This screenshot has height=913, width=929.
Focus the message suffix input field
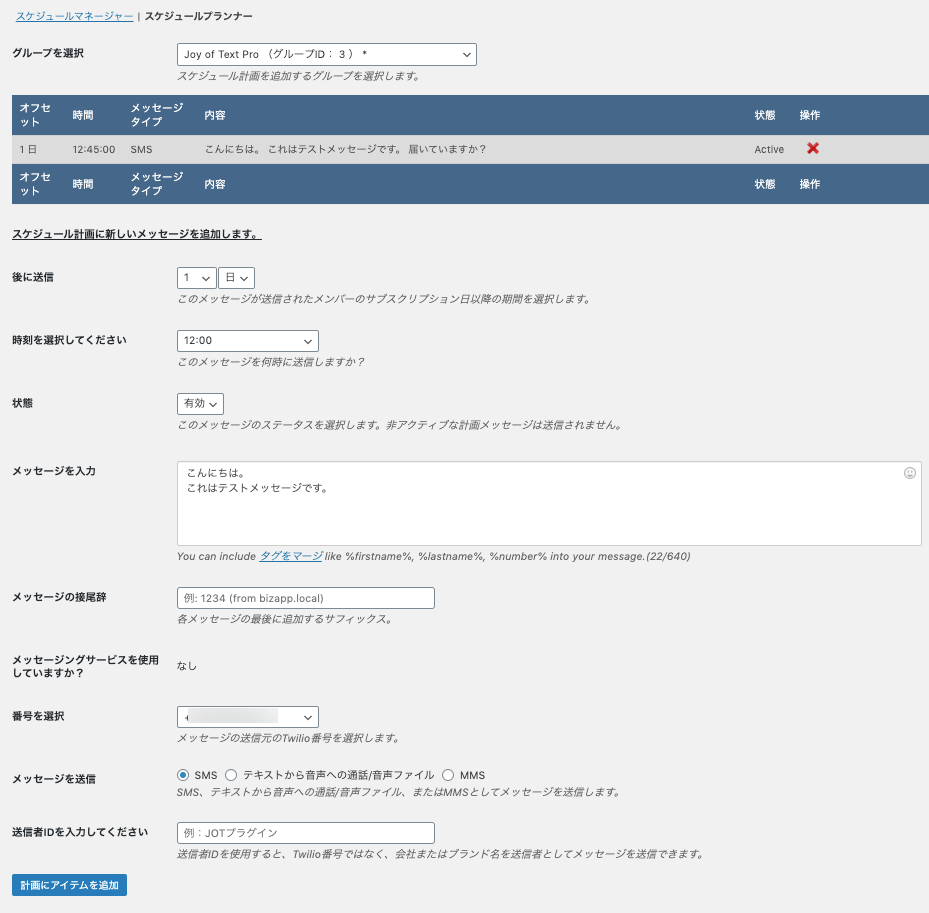(306, 598)
